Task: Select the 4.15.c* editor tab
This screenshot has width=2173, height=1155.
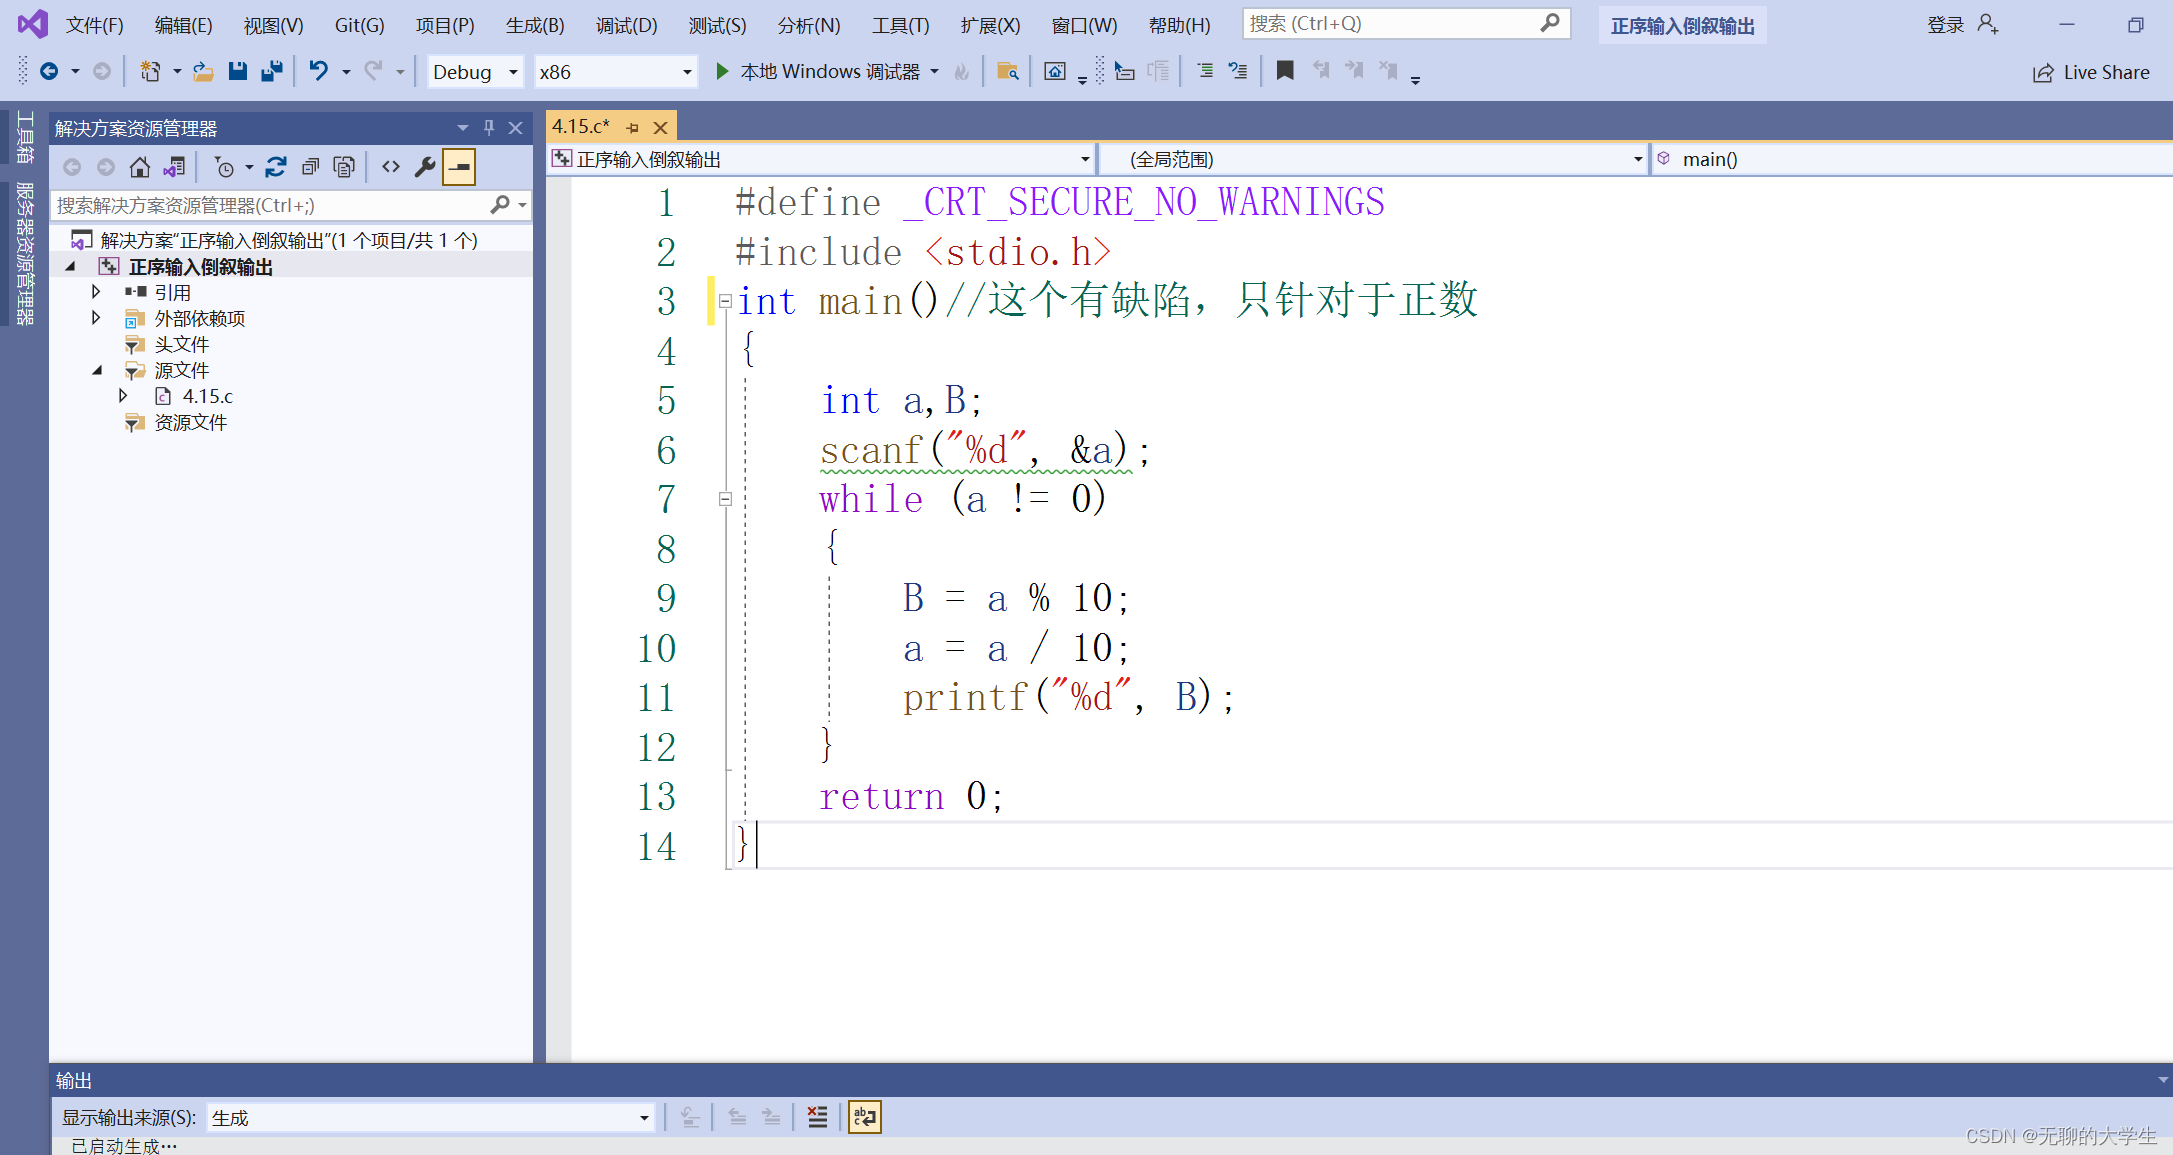Action: click(581, 127)
